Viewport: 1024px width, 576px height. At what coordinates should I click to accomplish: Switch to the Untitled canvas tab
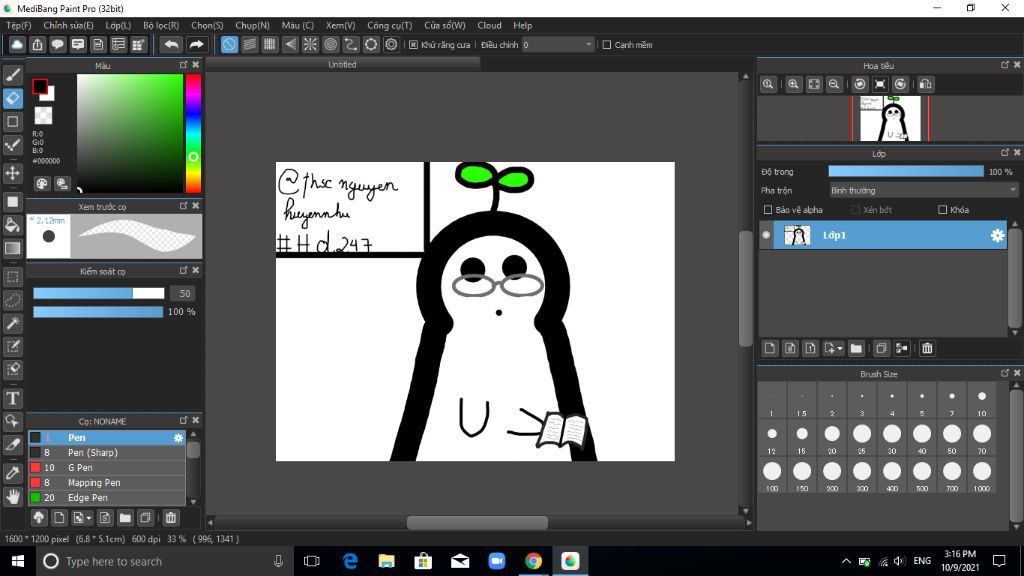pos(342,65)
